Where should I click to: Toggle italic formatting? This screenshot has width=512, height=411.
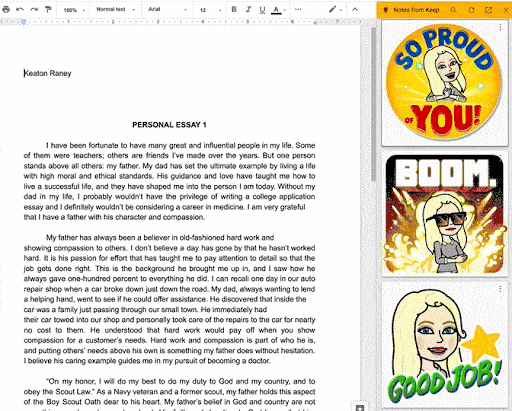[x=248, y=9]
